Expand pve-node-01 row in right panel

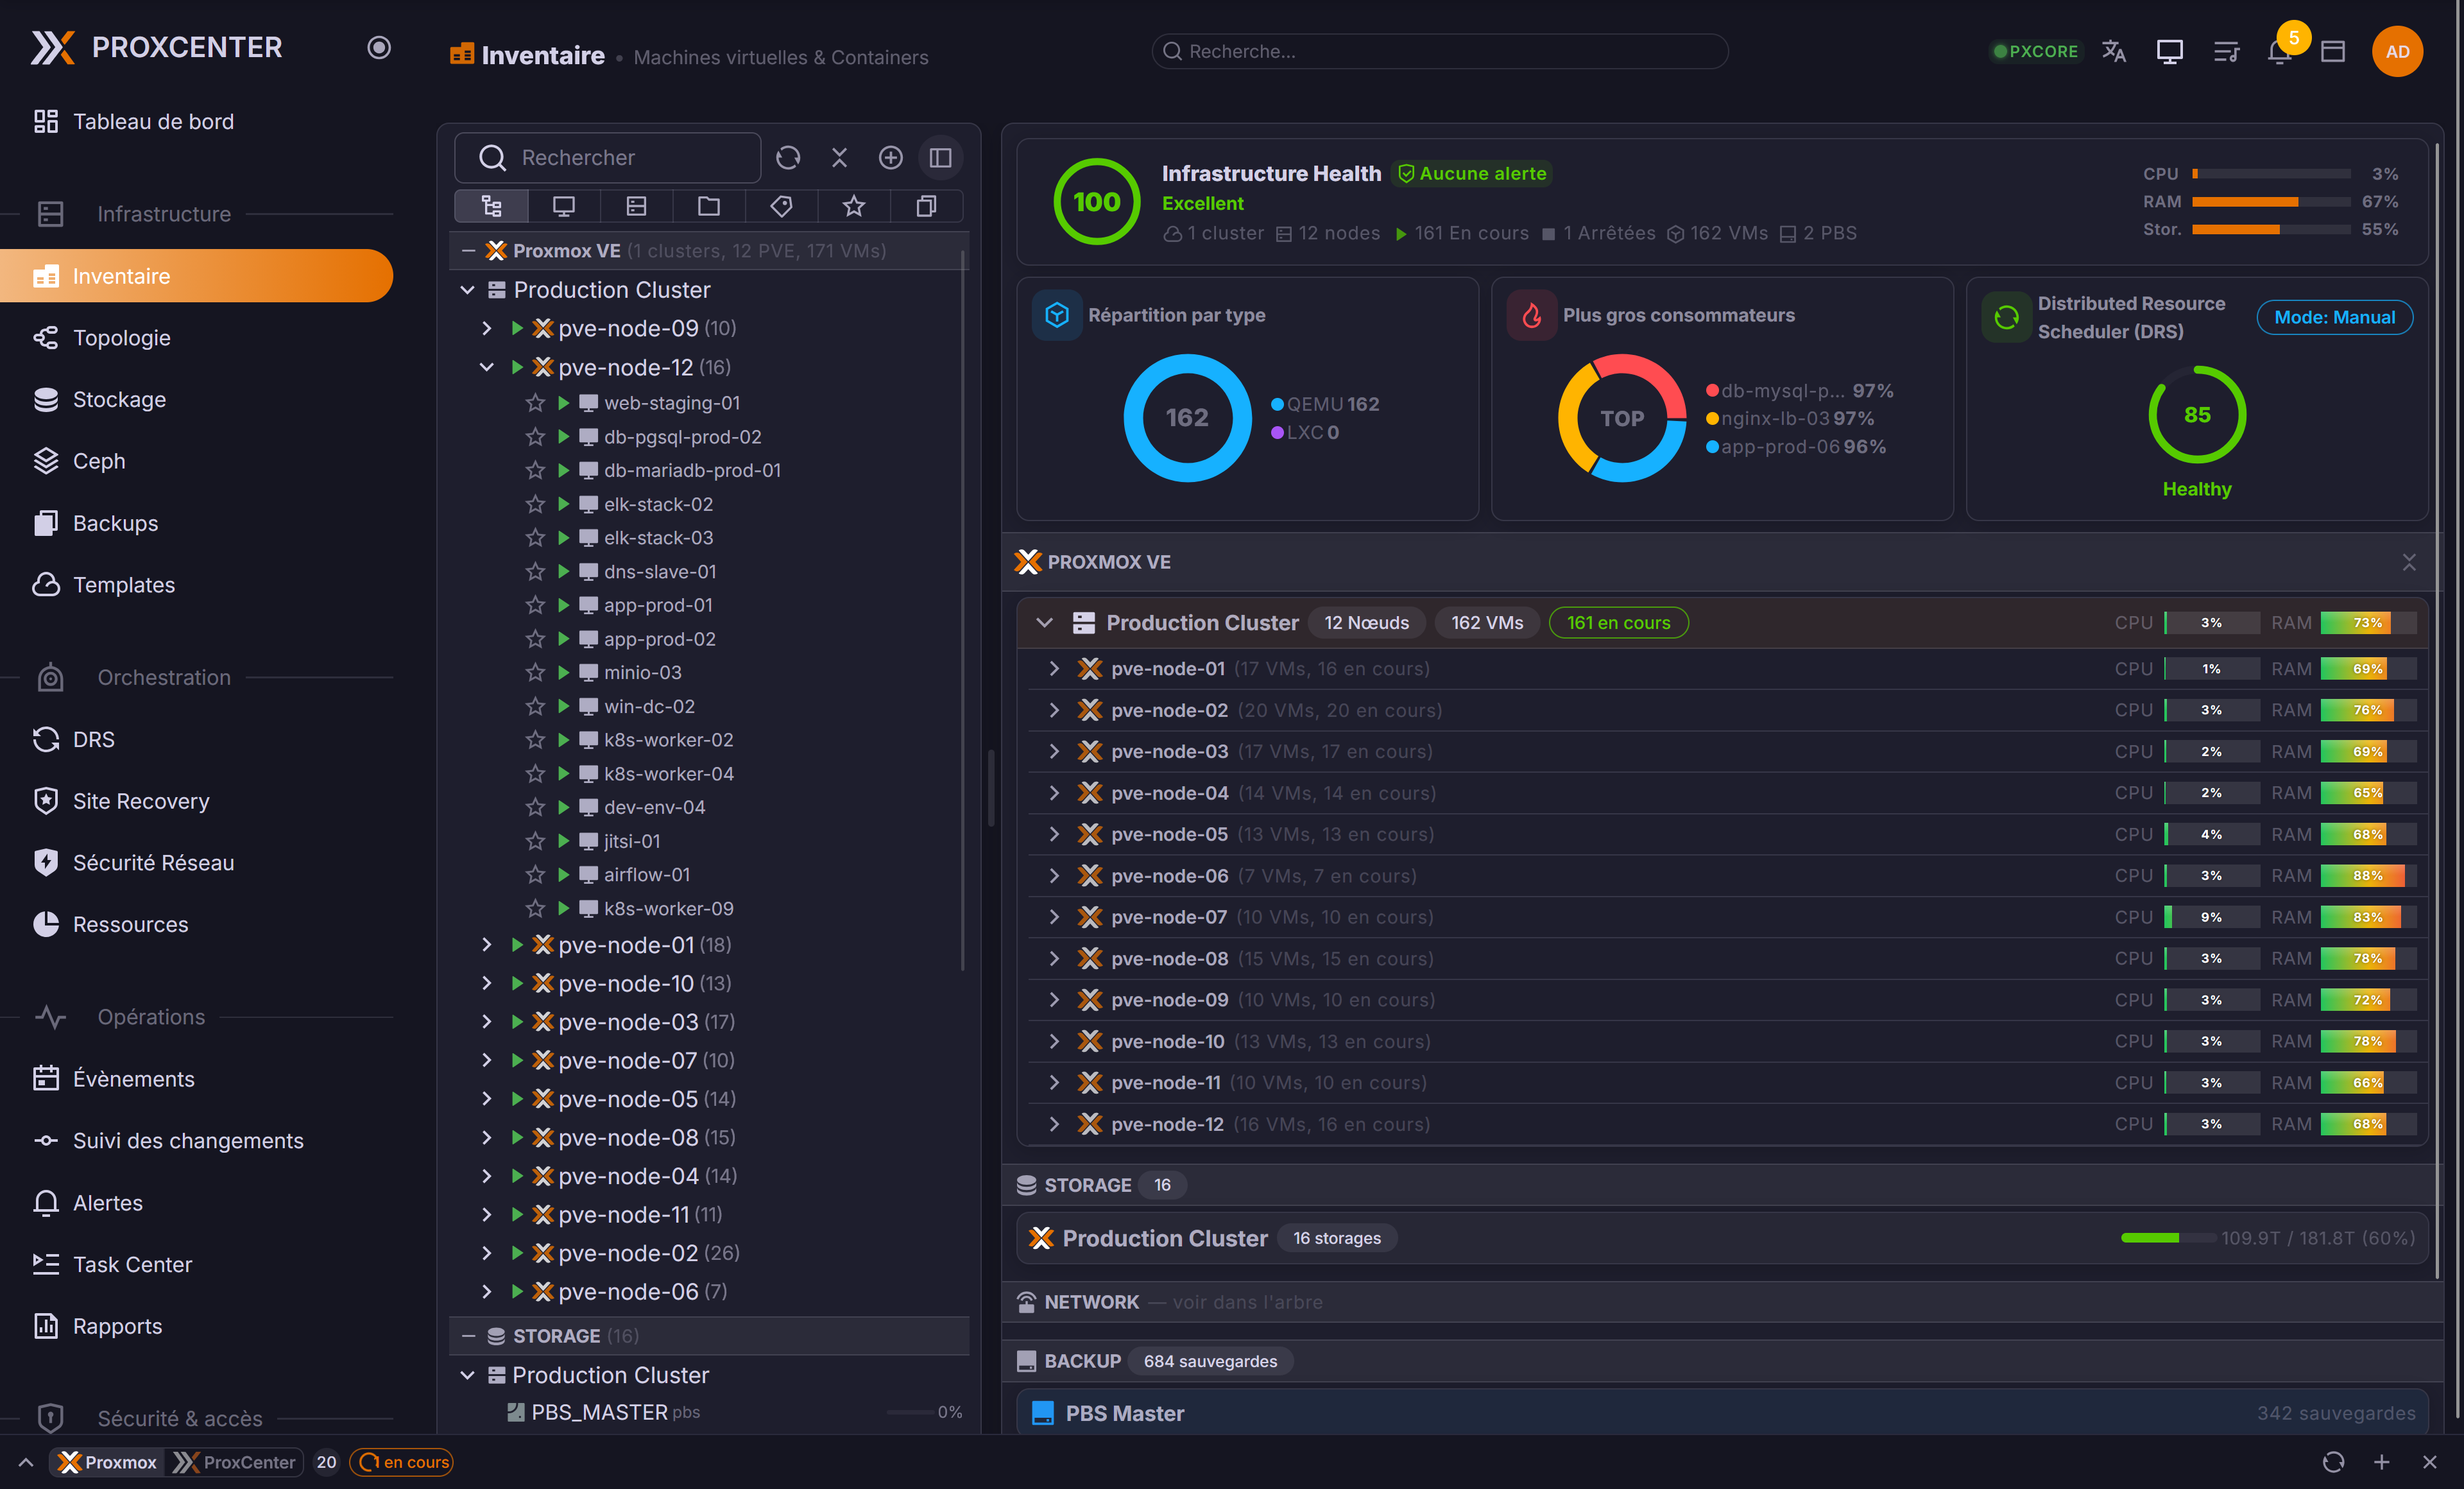[1053, 669]
